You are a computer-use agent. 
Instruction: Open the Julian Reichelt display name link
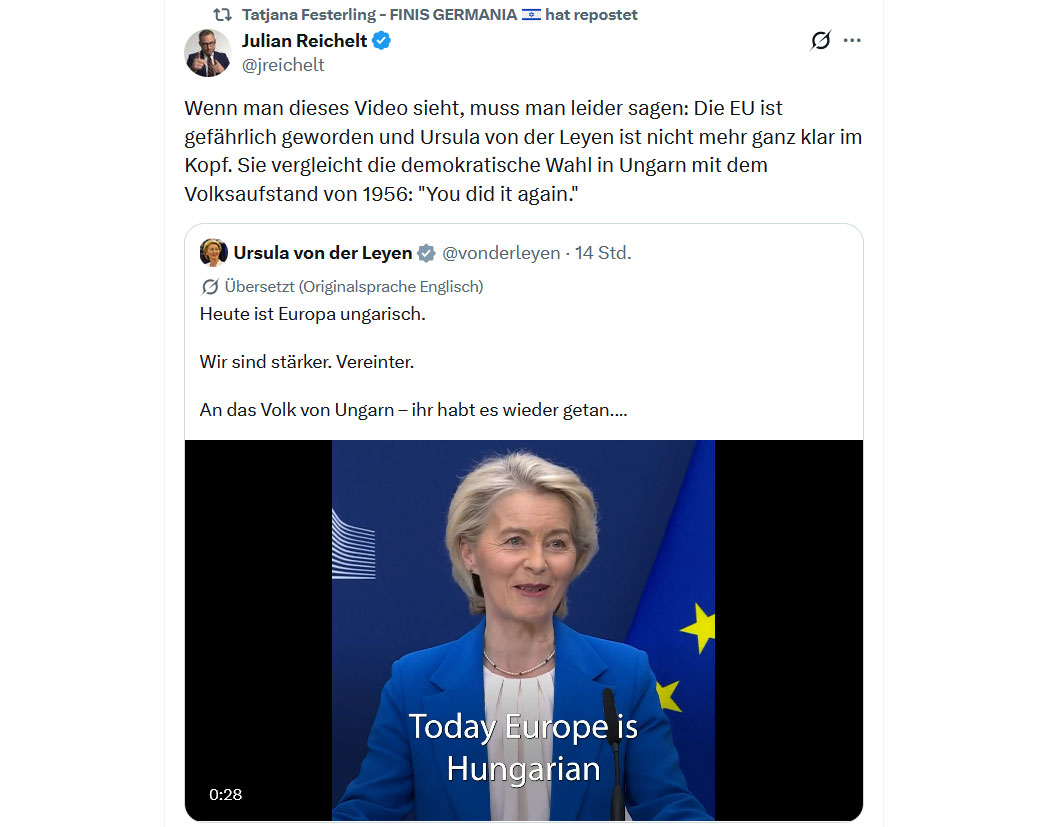tap(304, 41)
